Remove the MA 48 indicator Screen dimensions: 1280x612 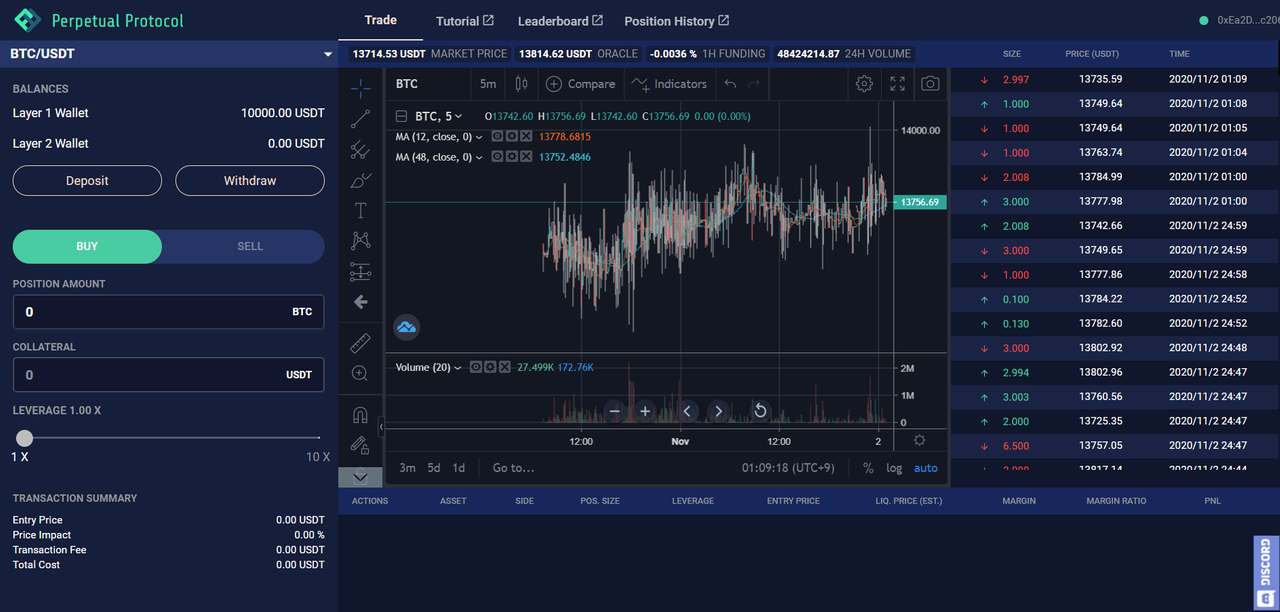(526, 157)
